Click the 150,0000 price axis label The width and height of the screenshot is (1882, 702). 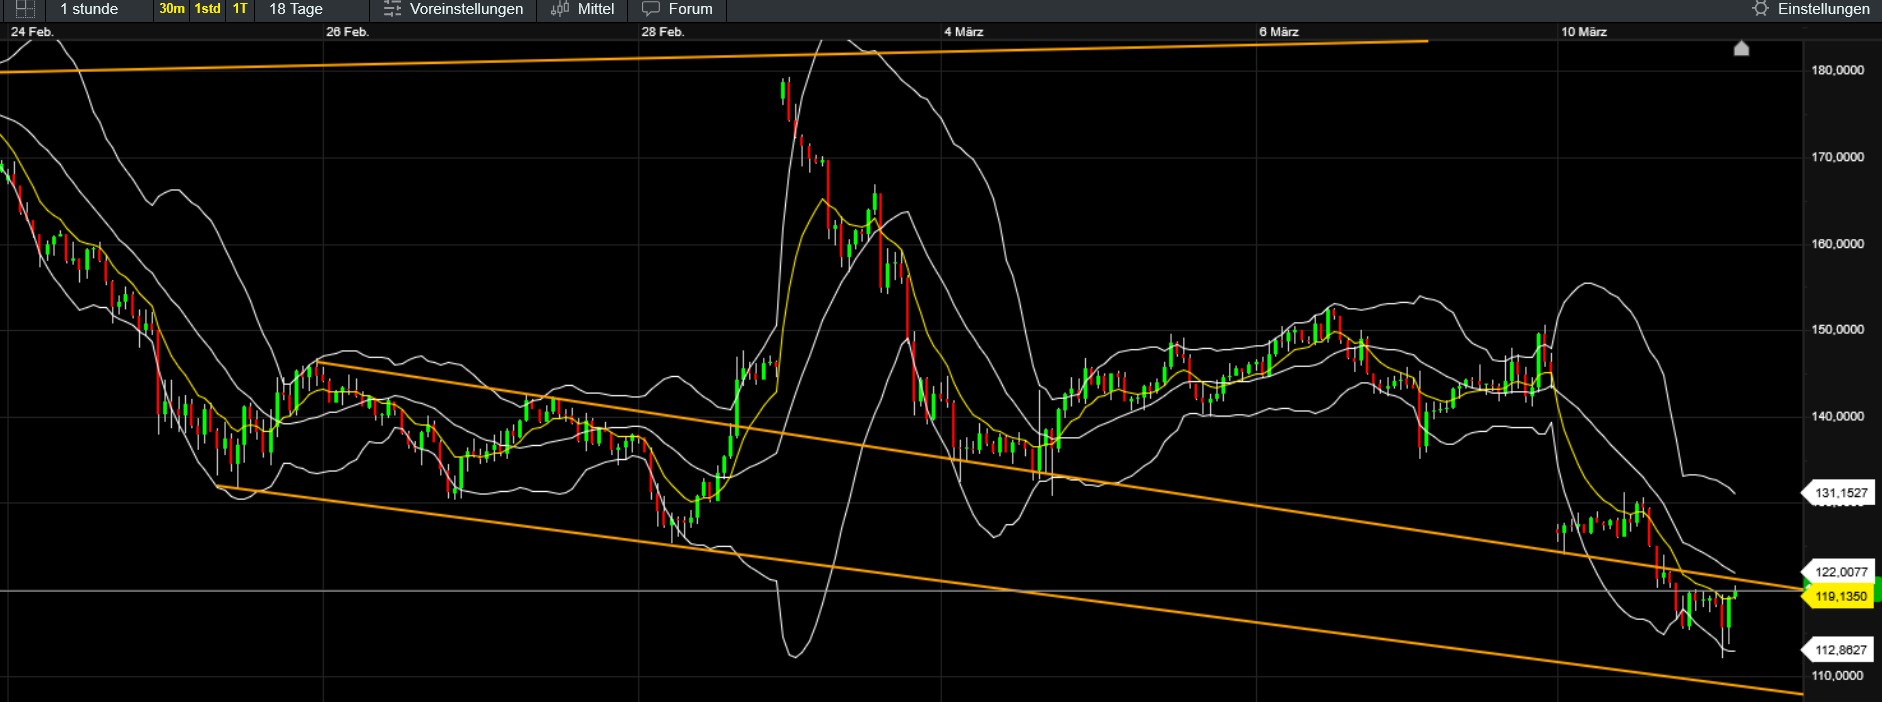(x=1838, y=330)
